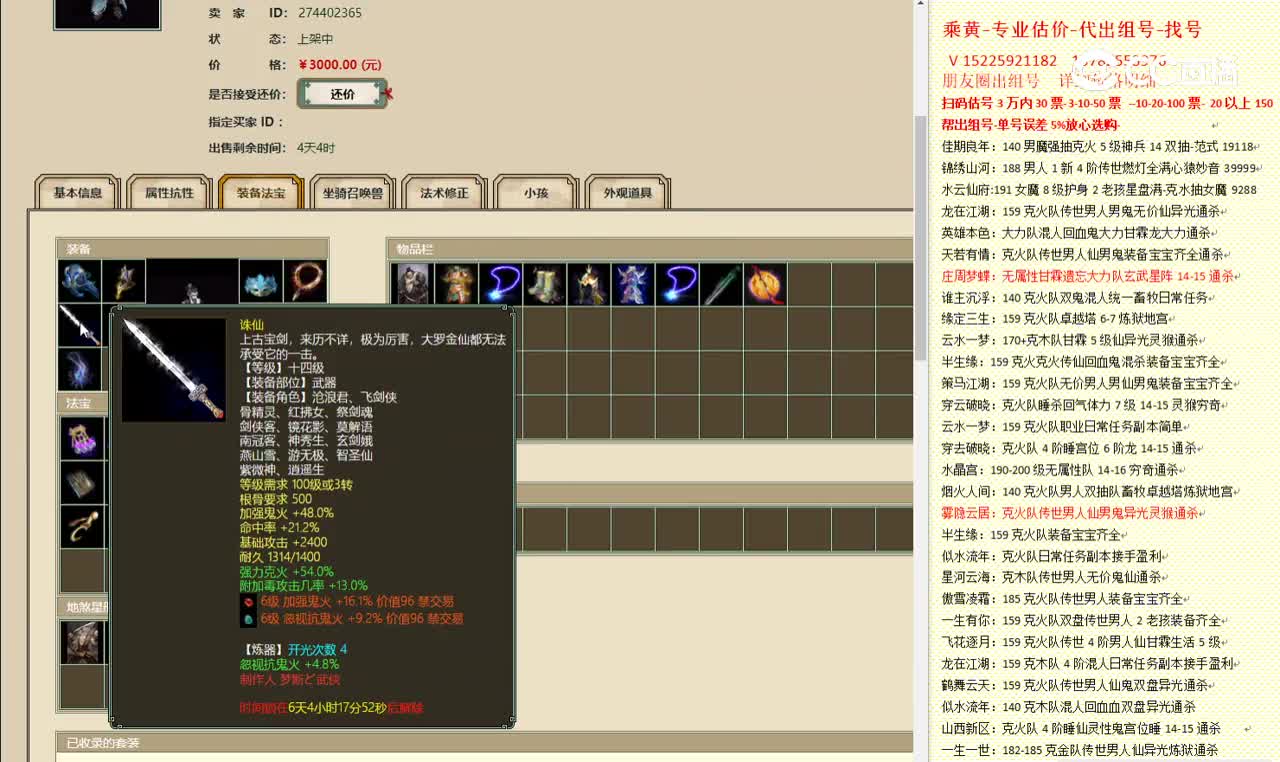Click the item name 诛仙 in tooltip
The image size is (1280, 762).
tap(251, 325)
